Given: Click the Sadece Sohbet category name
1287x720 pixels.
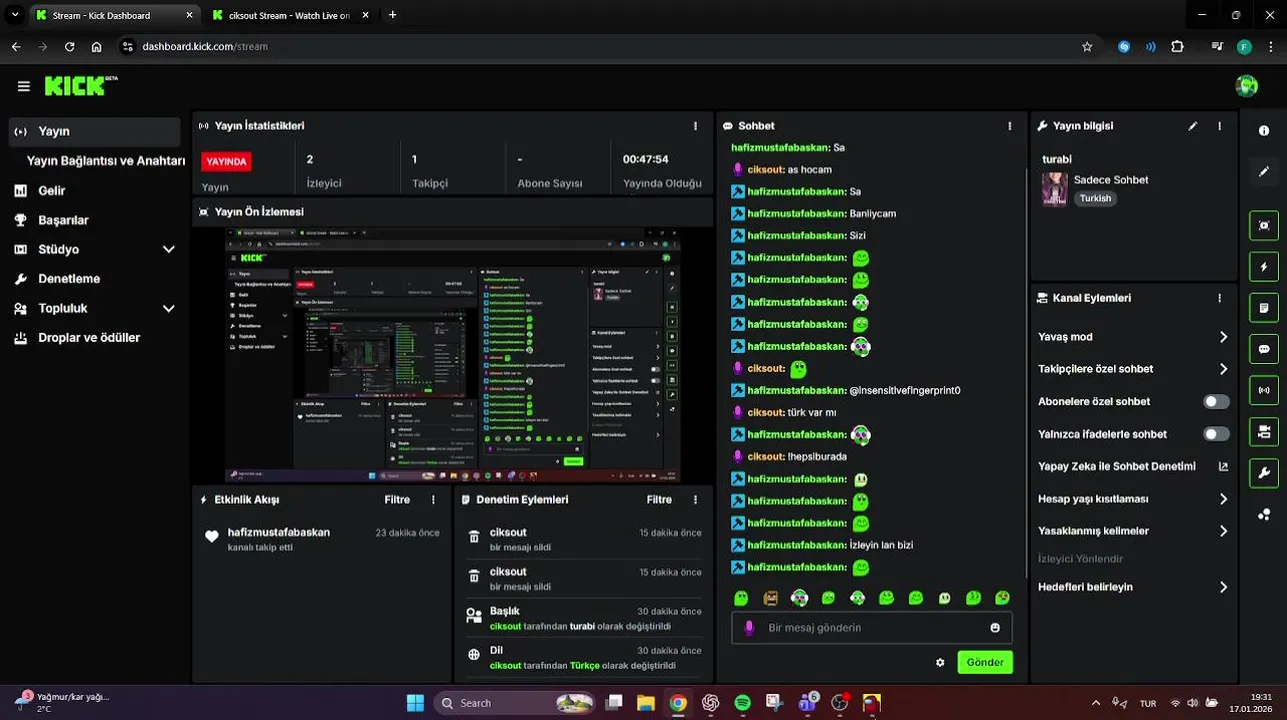Looking at the screenshot, I should [1111, 180].
